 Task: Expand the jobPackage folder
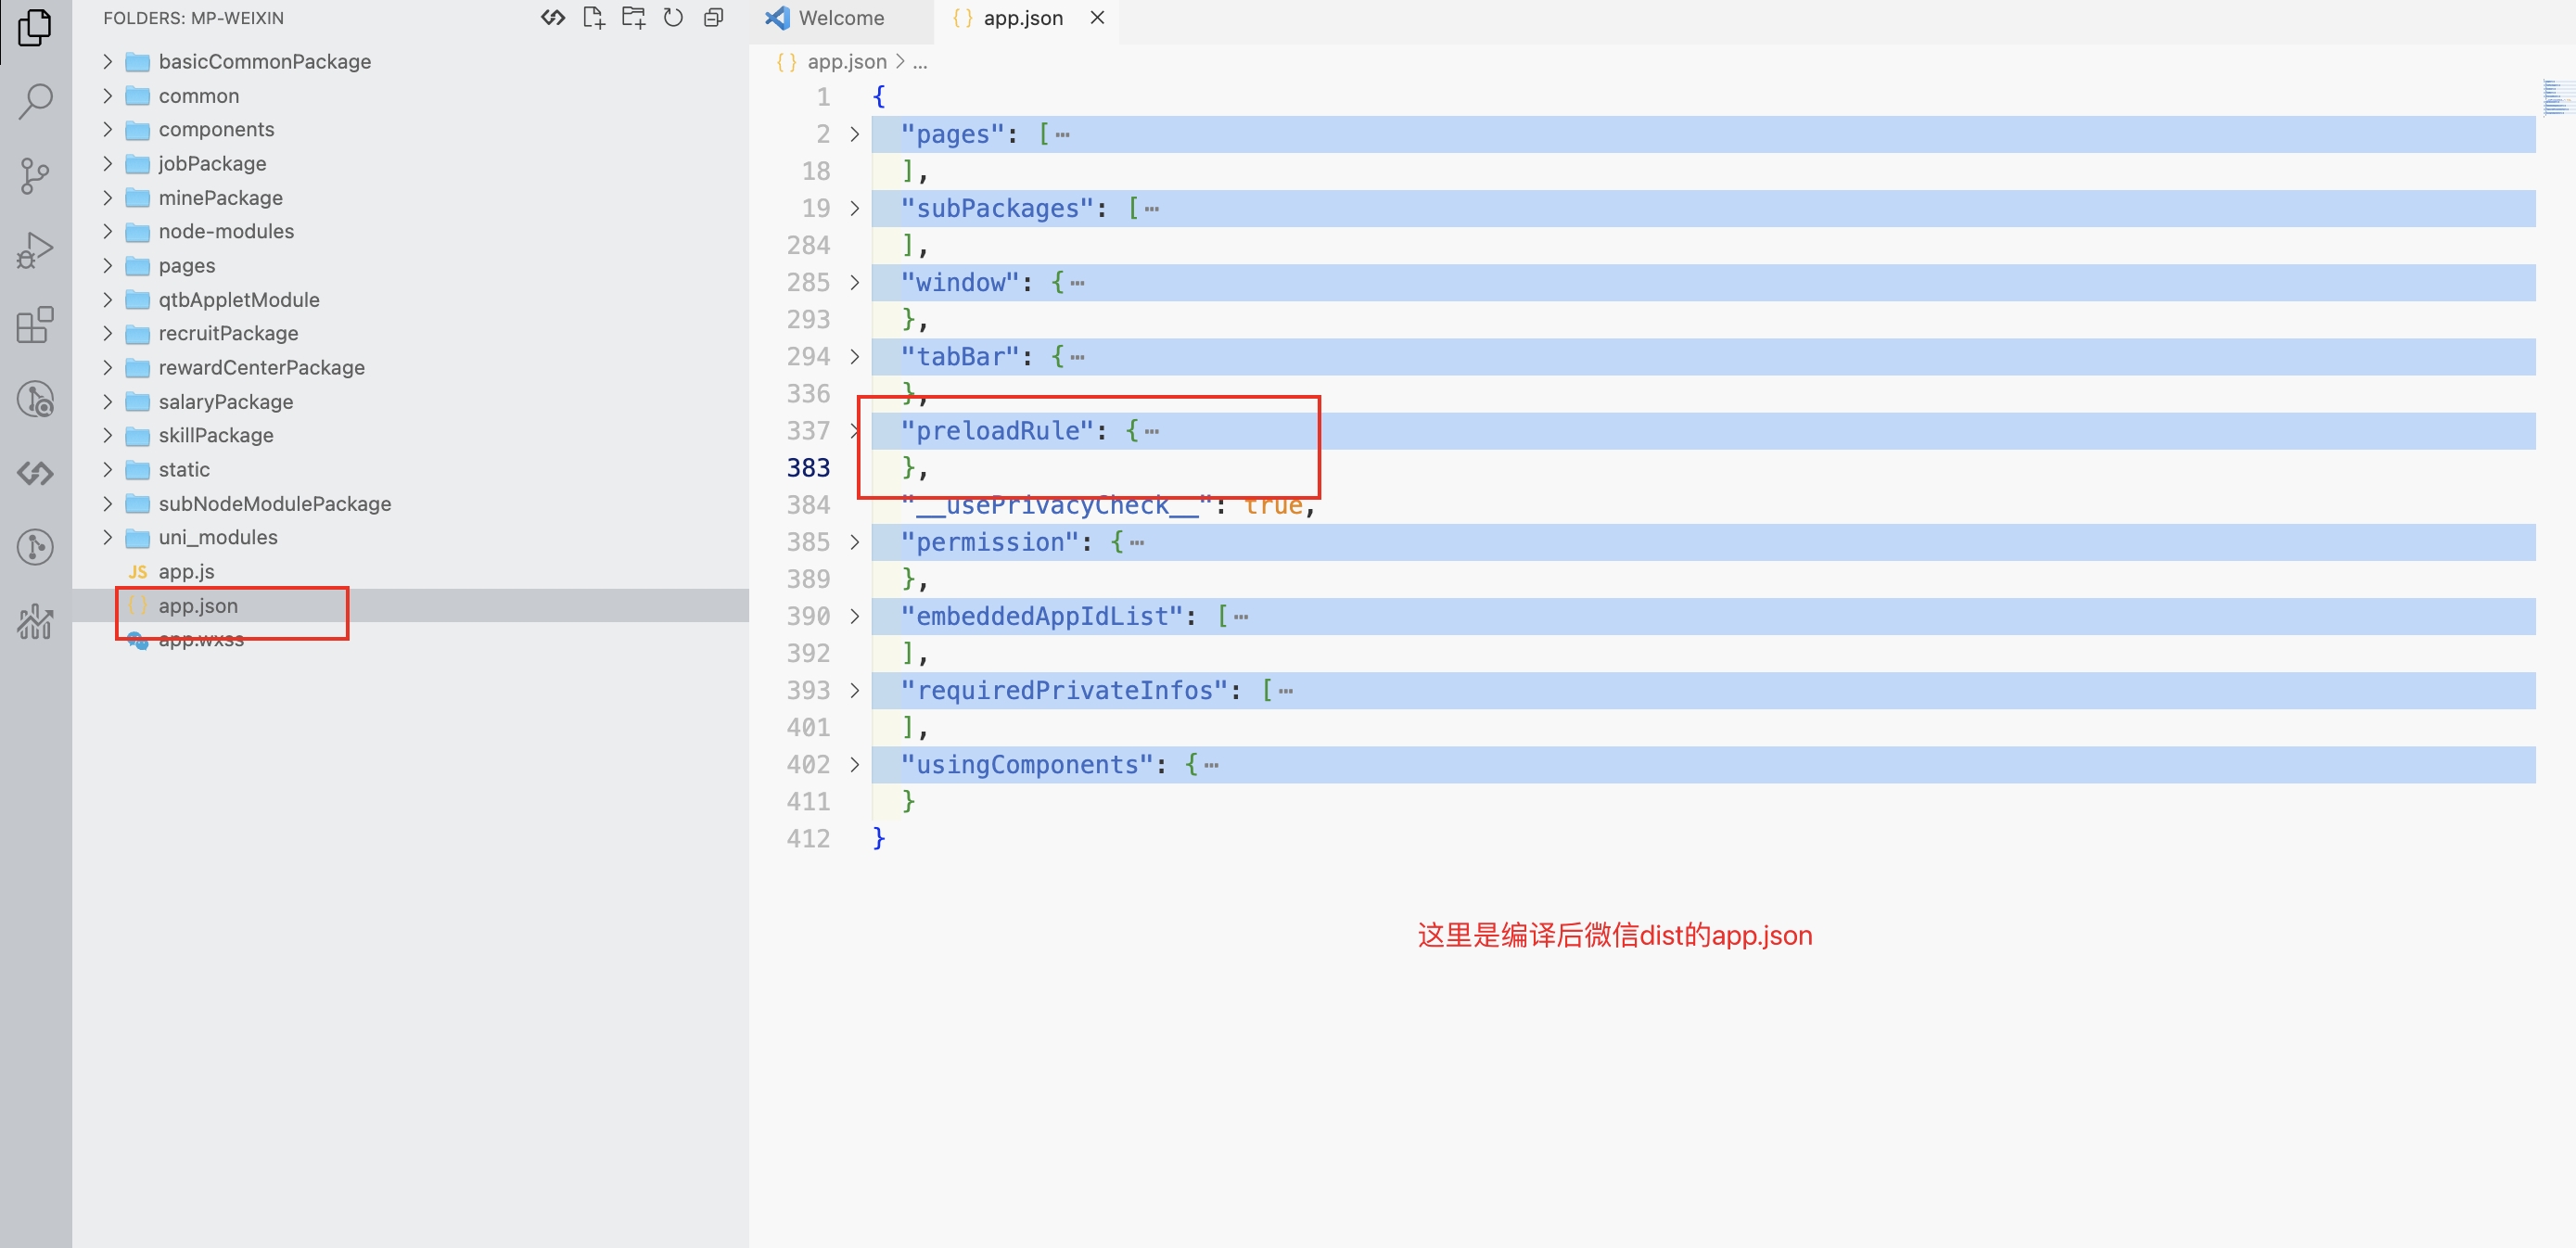point(108,163)
